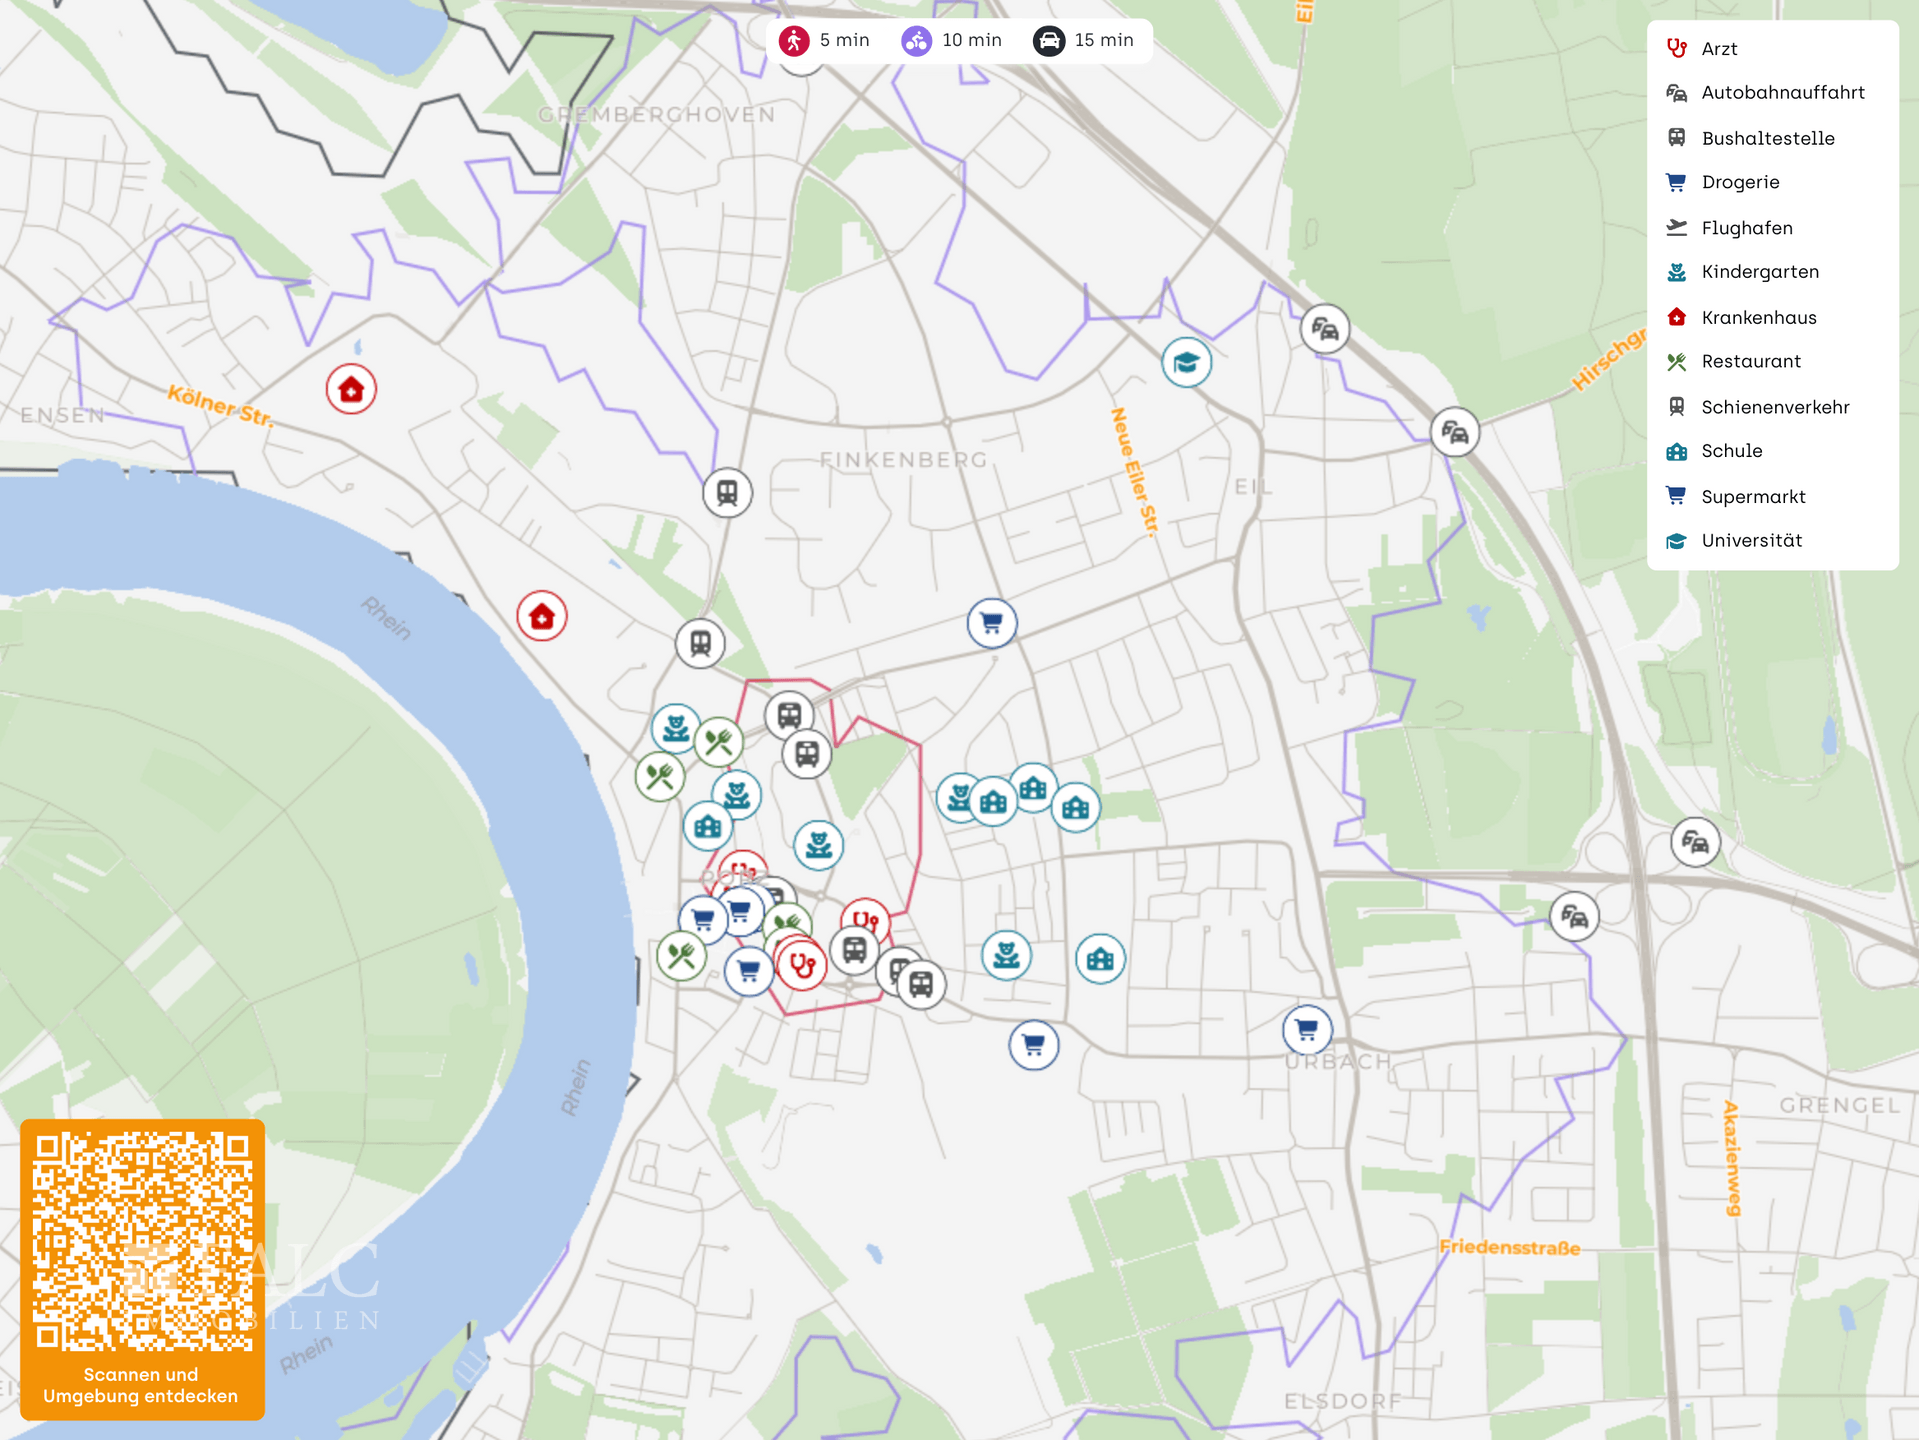Viewport: 1919px width, 1440px height.
Task: Click the southernmost shopping cart marker on map
Action: point(1033,1045)
